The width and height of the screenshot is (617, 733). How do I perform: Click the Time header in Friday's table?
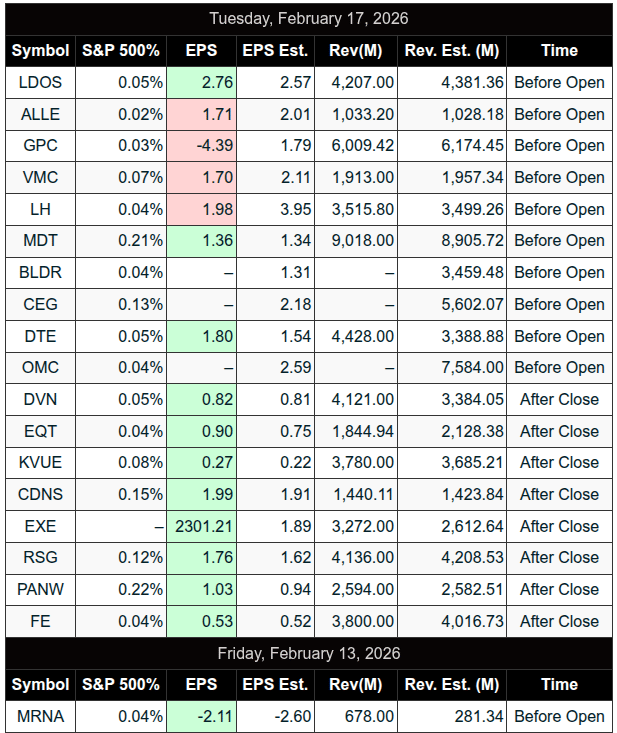coord(559,685)
